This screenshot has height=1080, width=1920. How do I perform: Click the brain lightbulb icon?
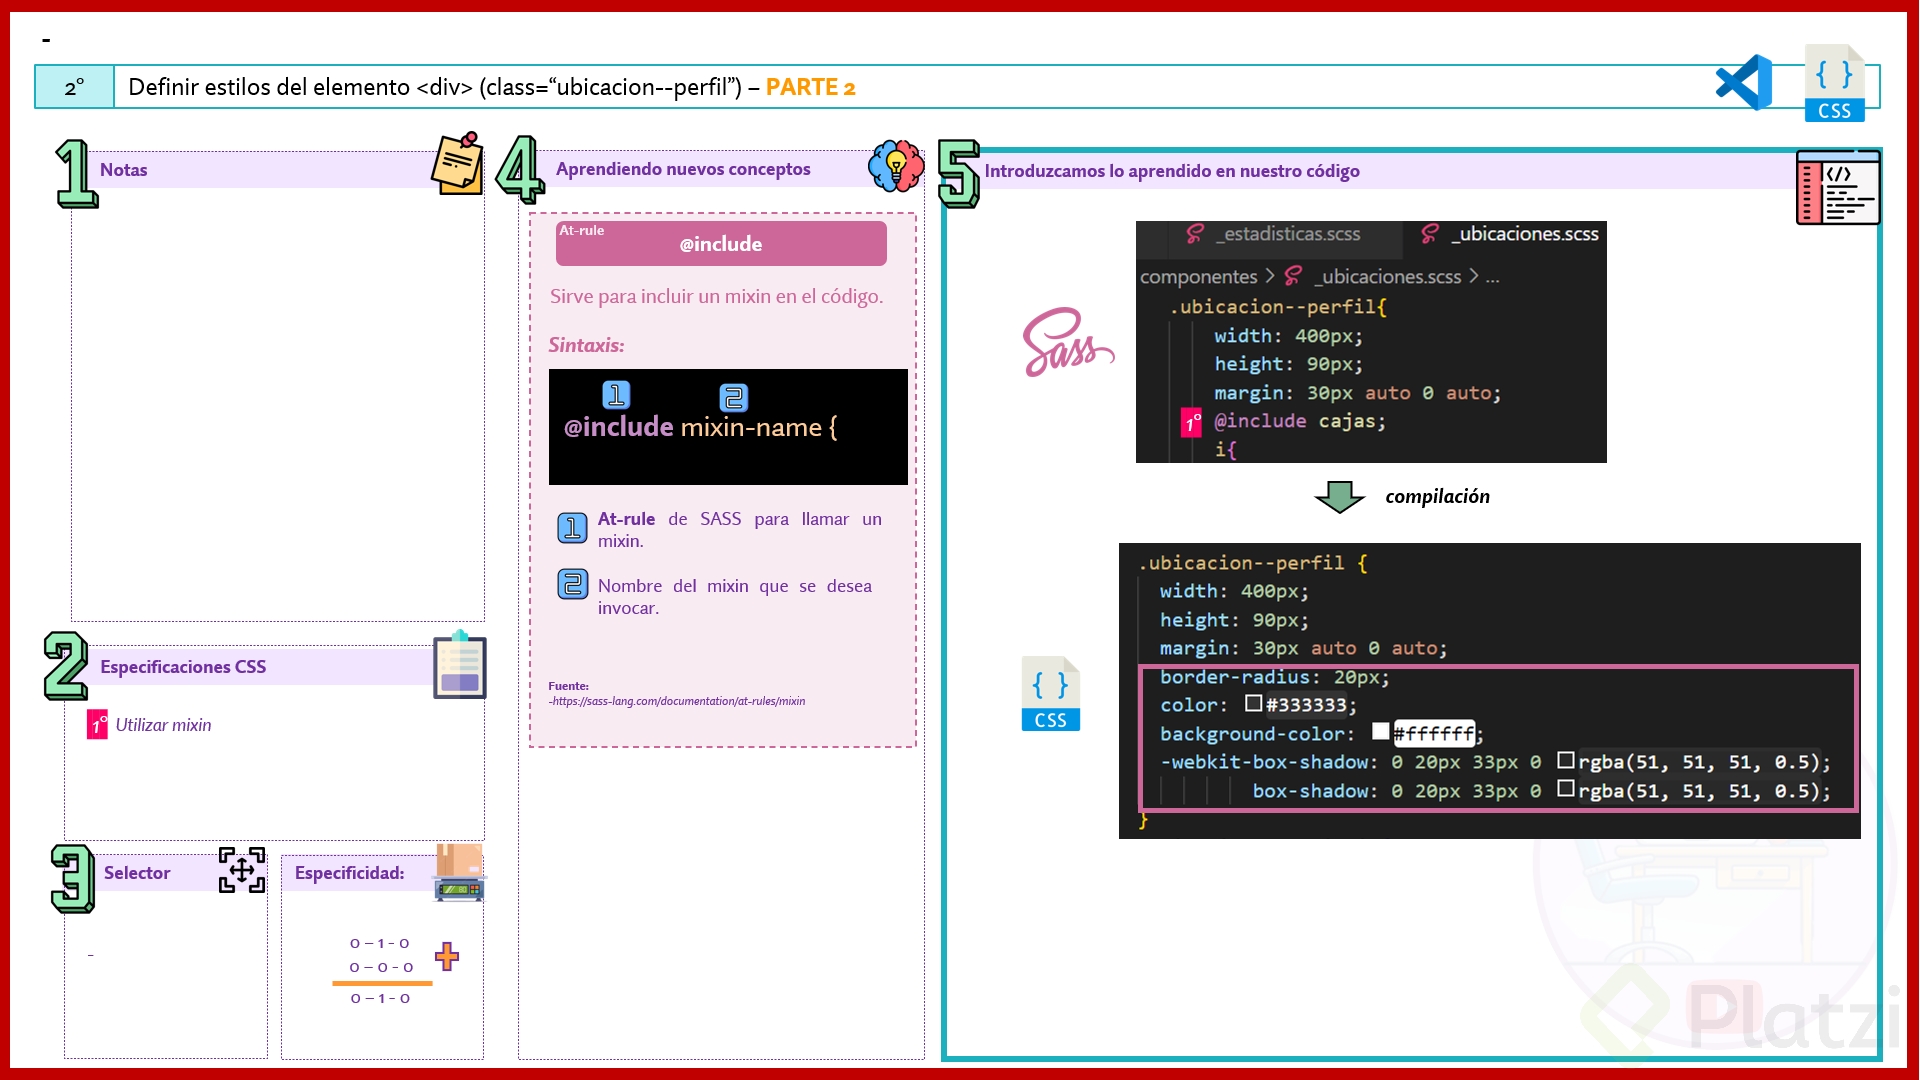click(x=896, y=166)
